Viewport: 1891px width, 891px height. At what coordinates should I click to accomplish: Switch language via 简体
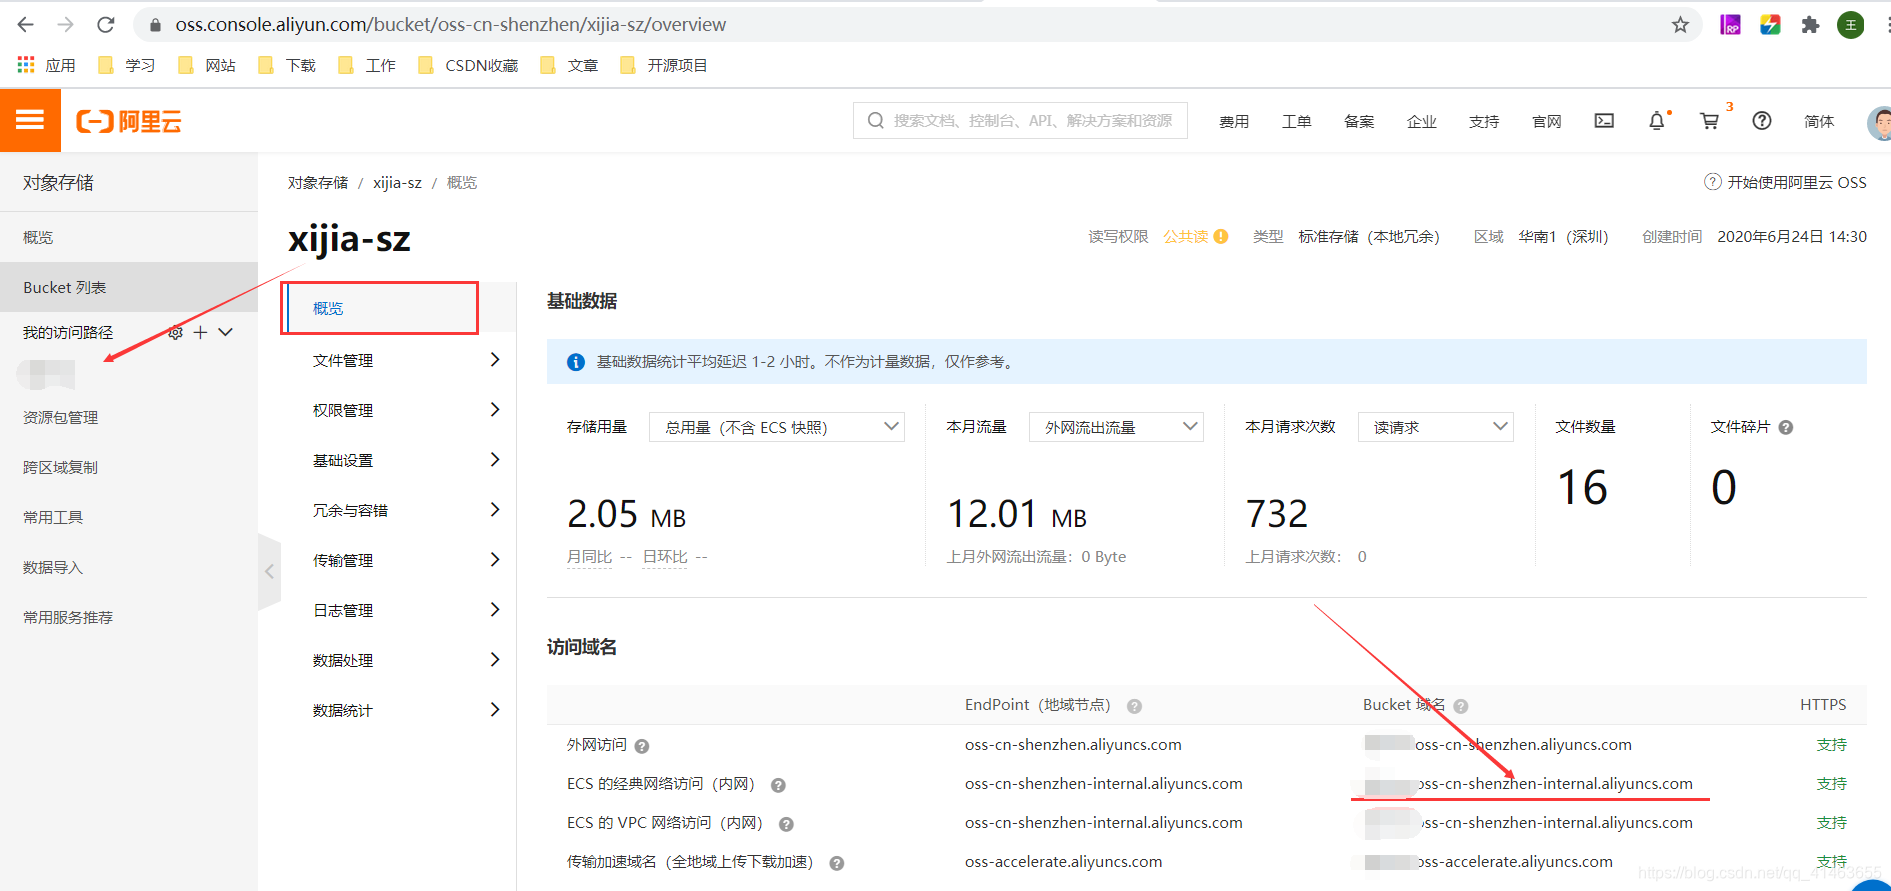click(1819, 121)
